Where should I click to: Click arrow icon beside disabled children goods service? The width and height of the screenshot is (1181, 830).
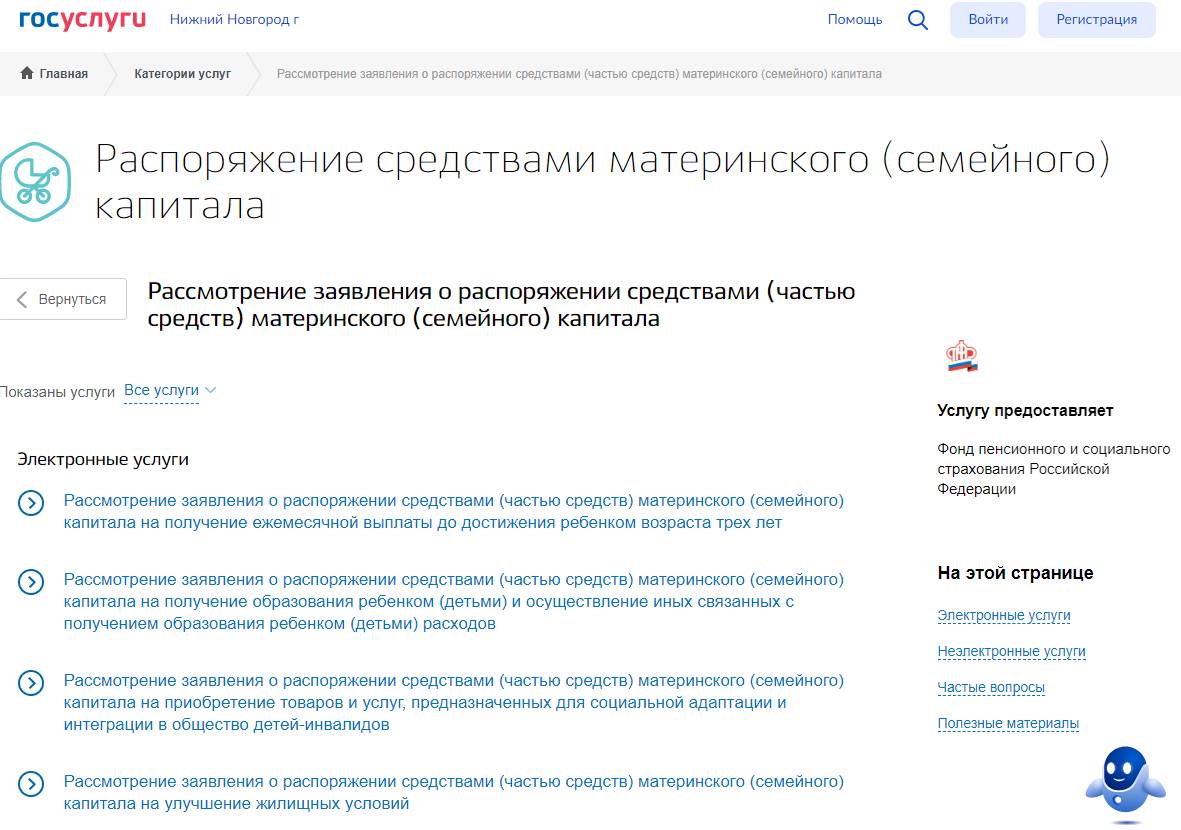pyautogui.click(x=31, y=683)
